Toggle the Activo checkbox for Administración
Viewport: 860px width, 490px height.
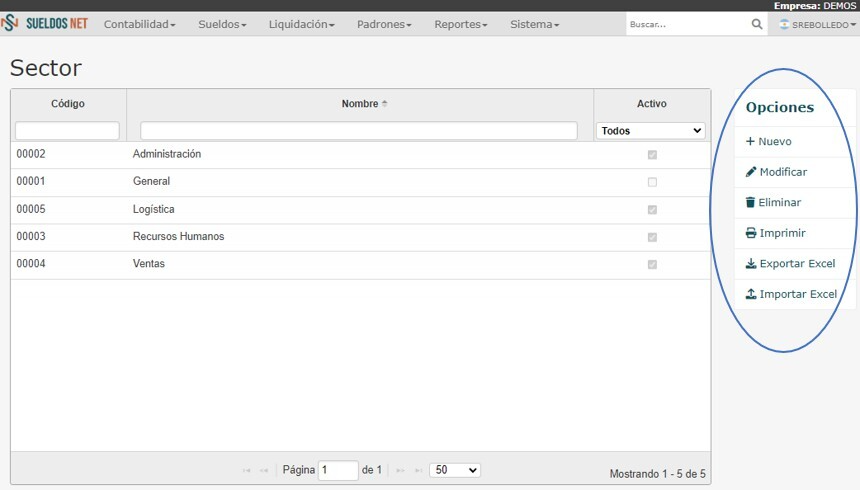652,155
